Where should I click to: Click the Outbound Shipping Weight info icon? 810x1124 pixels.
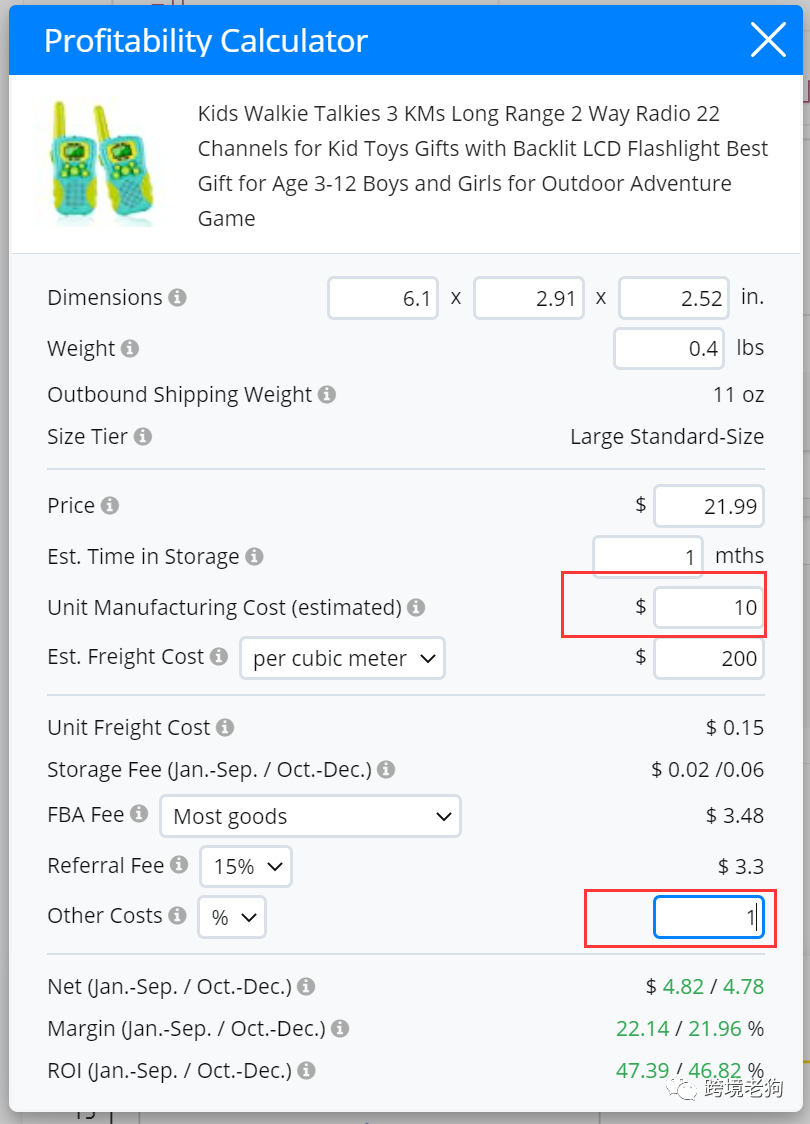coord(327,395)
